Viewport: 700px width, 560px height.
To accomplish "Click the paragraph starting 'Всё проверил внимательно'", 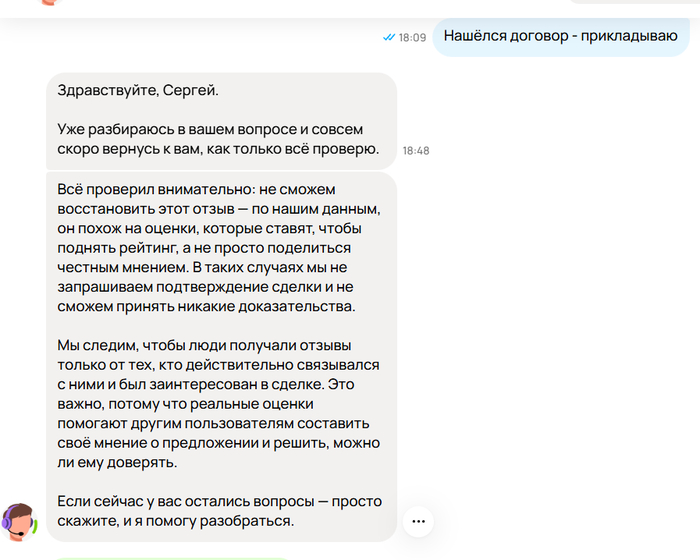I will 220,247.
